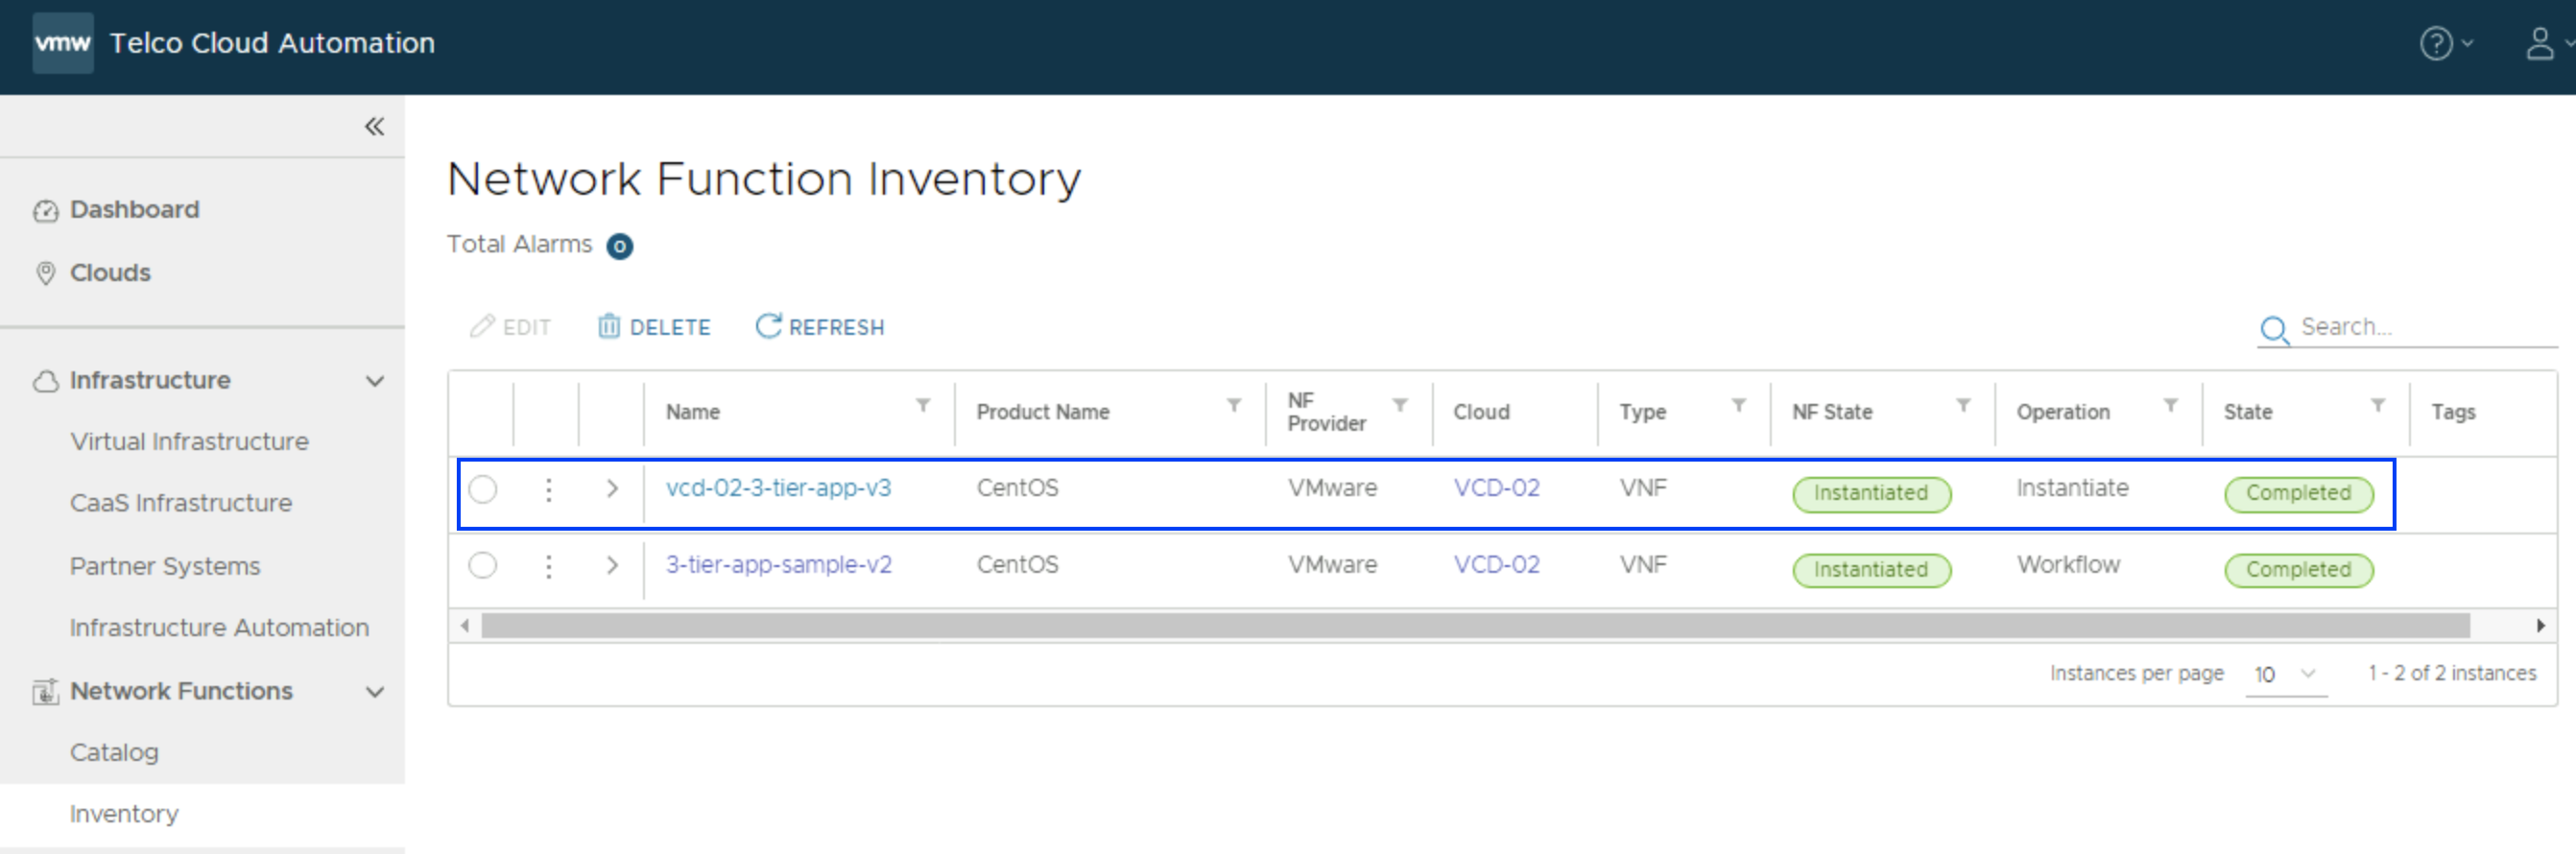Go to Catalog in sidebar
This screenshot has height=854, width=2576.
tap(114, 752)
